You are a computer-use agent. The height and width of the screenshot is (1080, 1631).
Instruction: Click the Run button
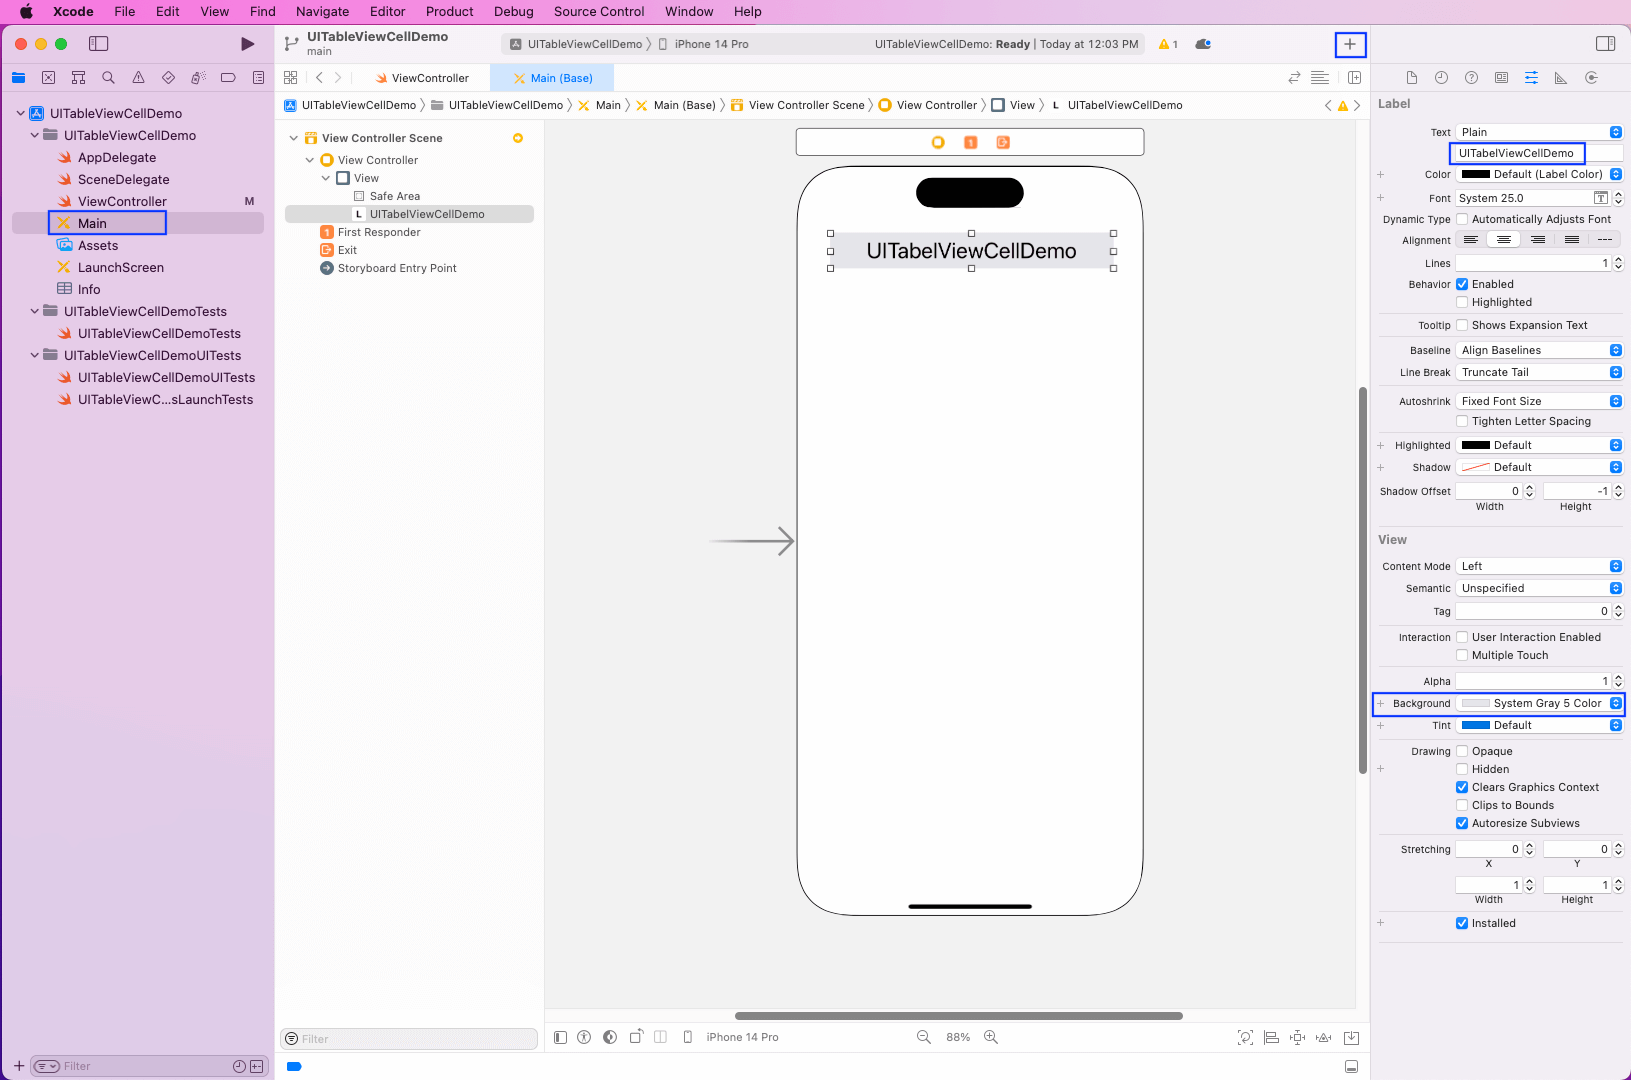point(246,44)
